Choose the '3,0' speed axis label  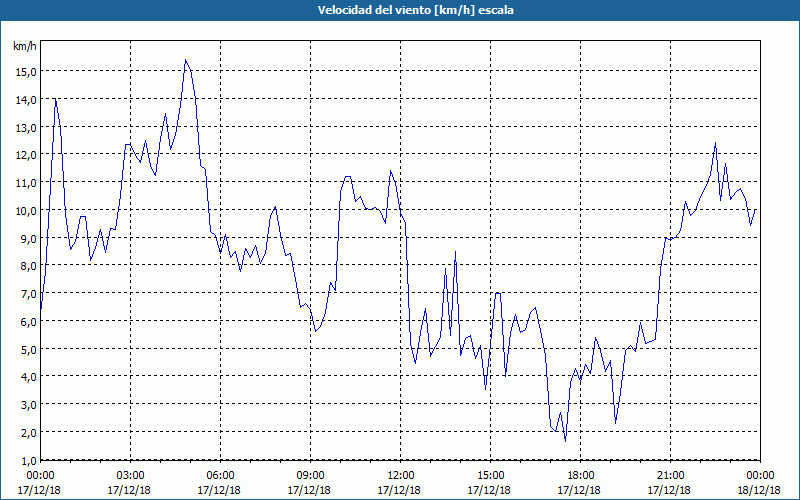(x=28, y=405)
